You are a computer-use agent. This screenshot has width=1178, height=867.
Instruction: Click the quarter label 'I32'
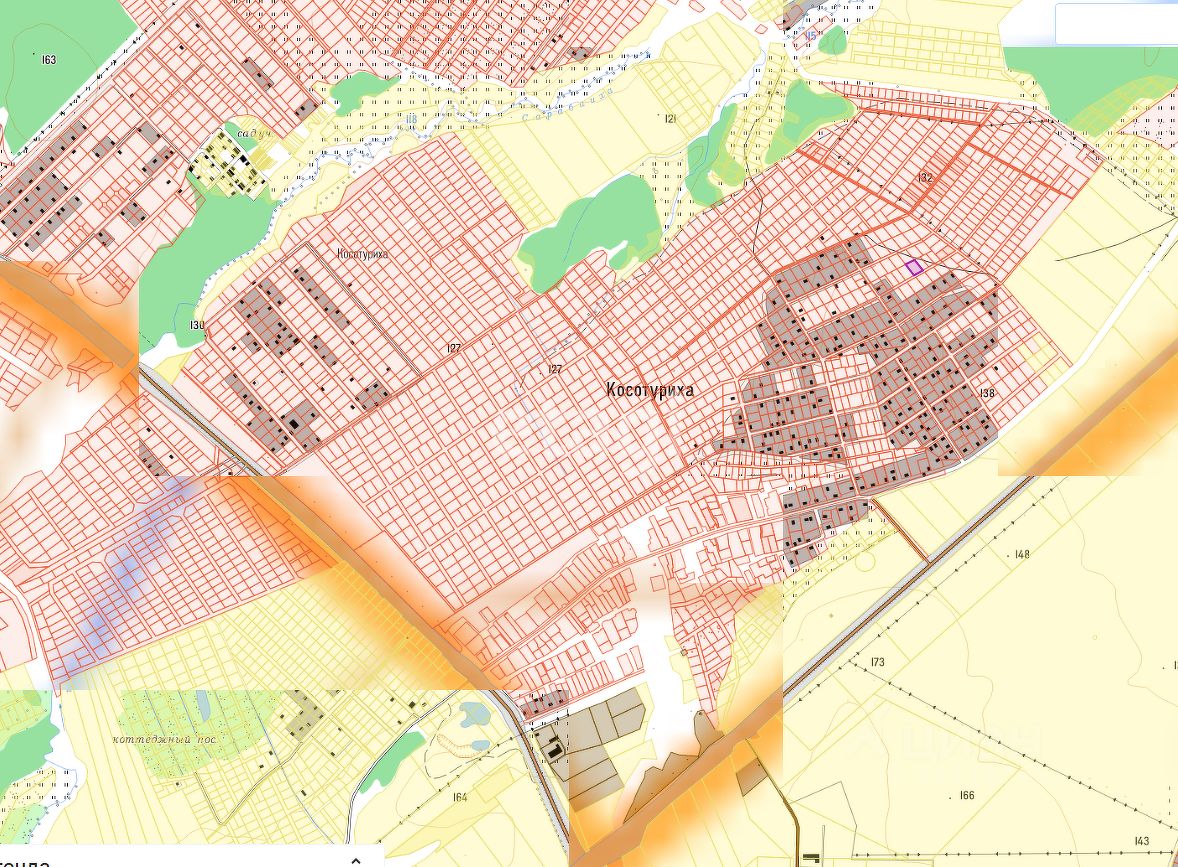pos(925,178)
